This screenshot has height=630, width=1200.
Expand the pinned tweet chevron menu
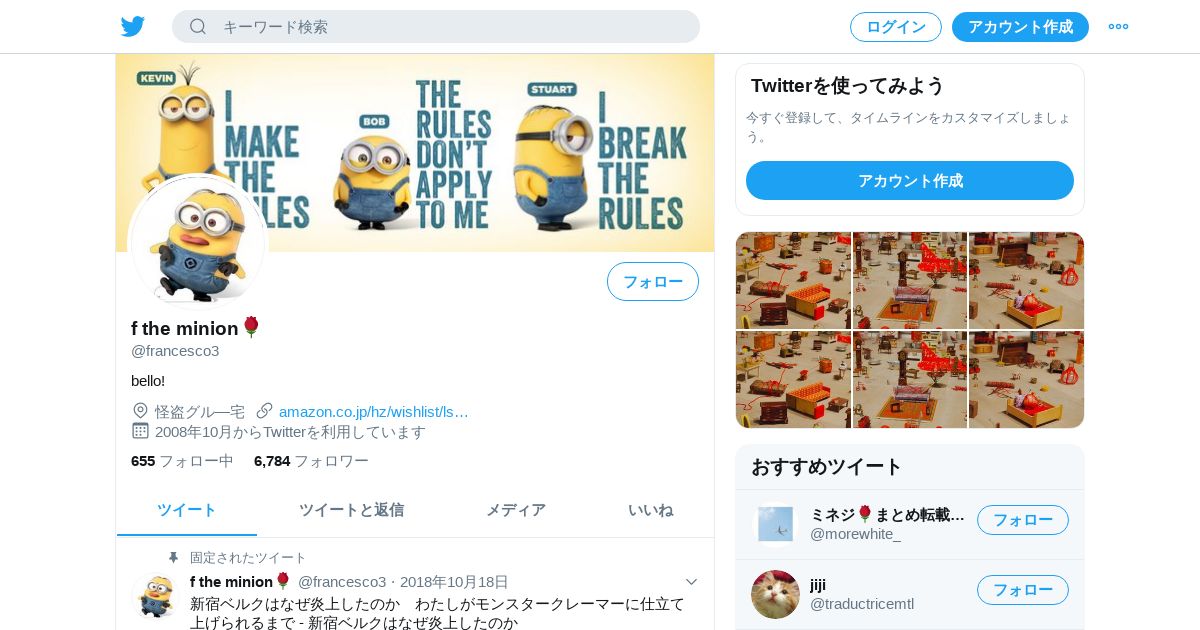click(691, 582)
